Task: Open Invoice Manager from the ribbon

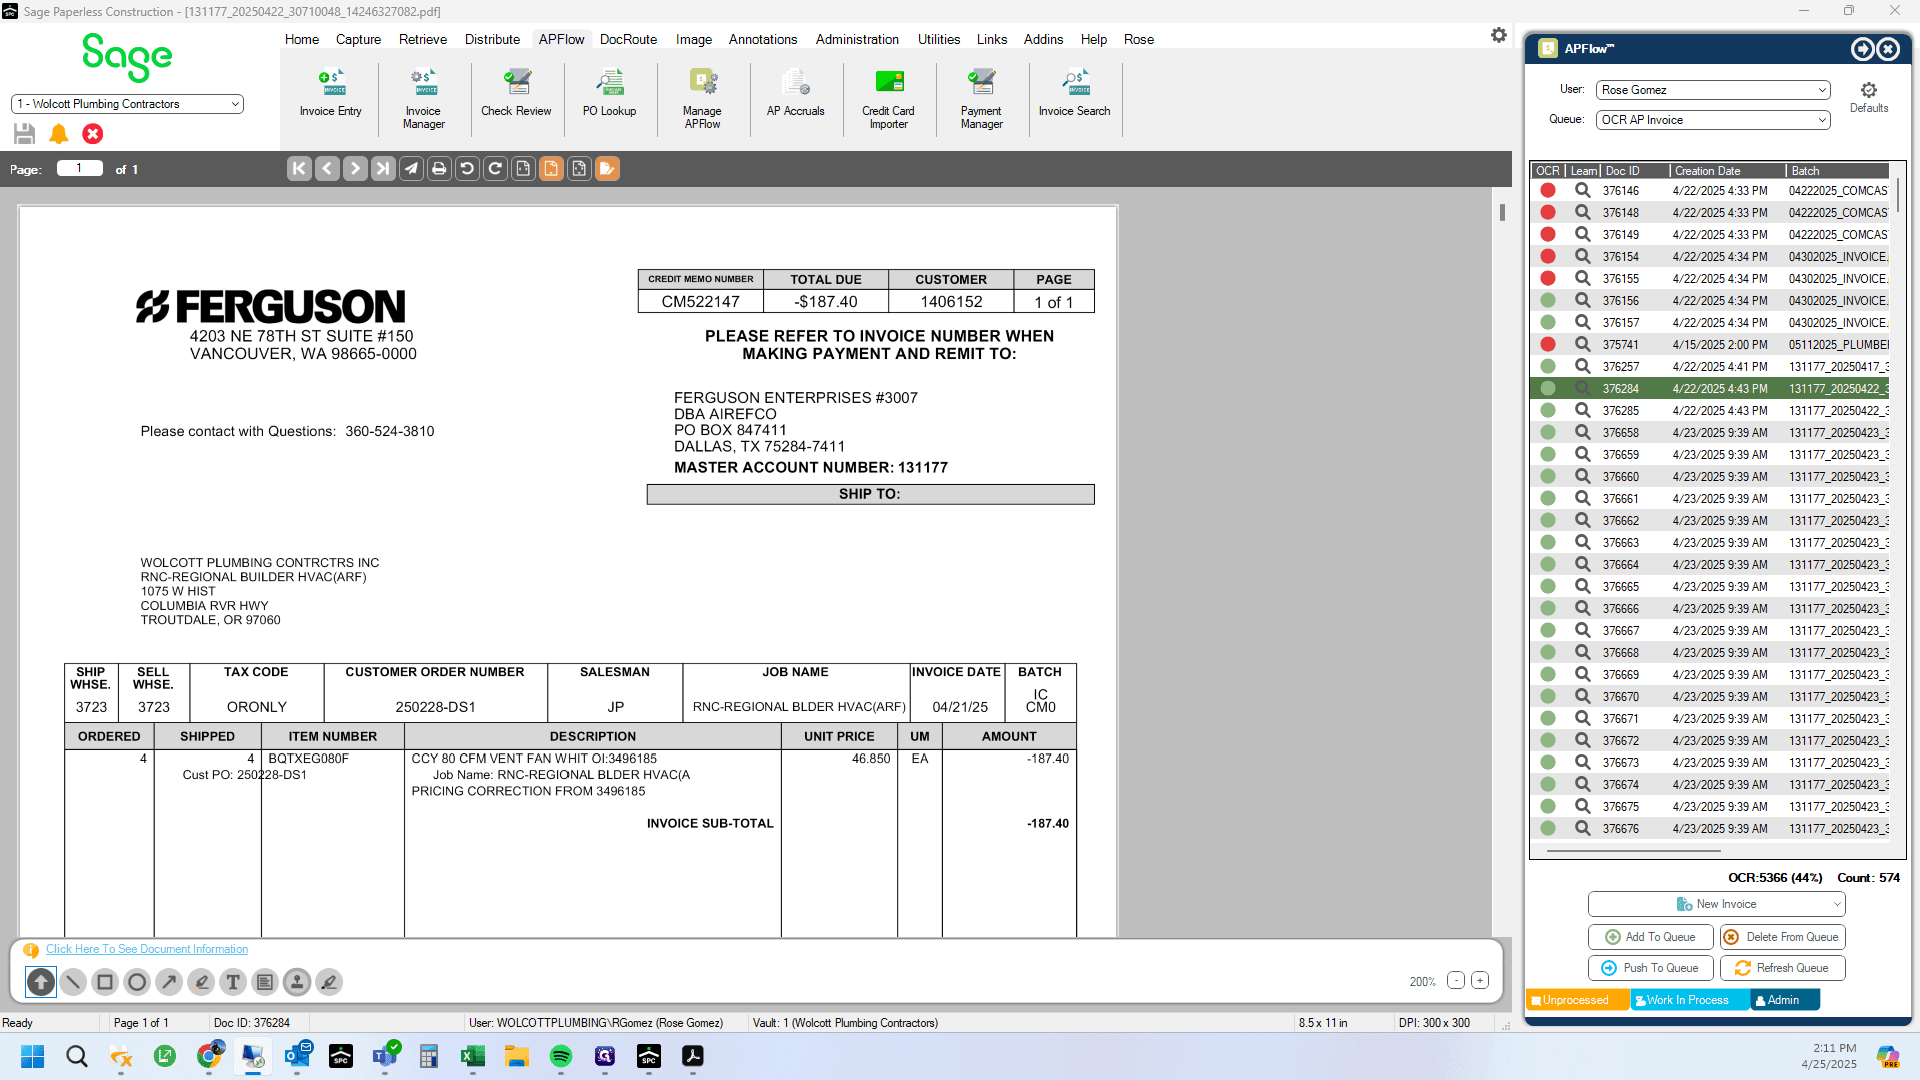Action: [x=423, y=98]
